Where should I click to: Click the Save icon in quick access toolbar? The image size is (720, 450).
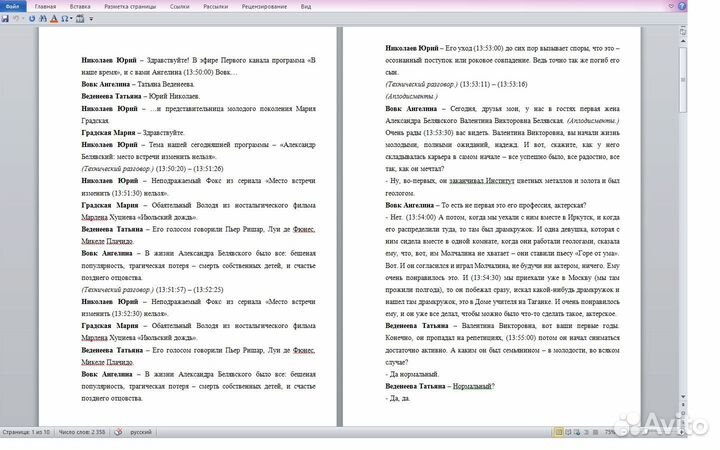(x=5, y=18)
